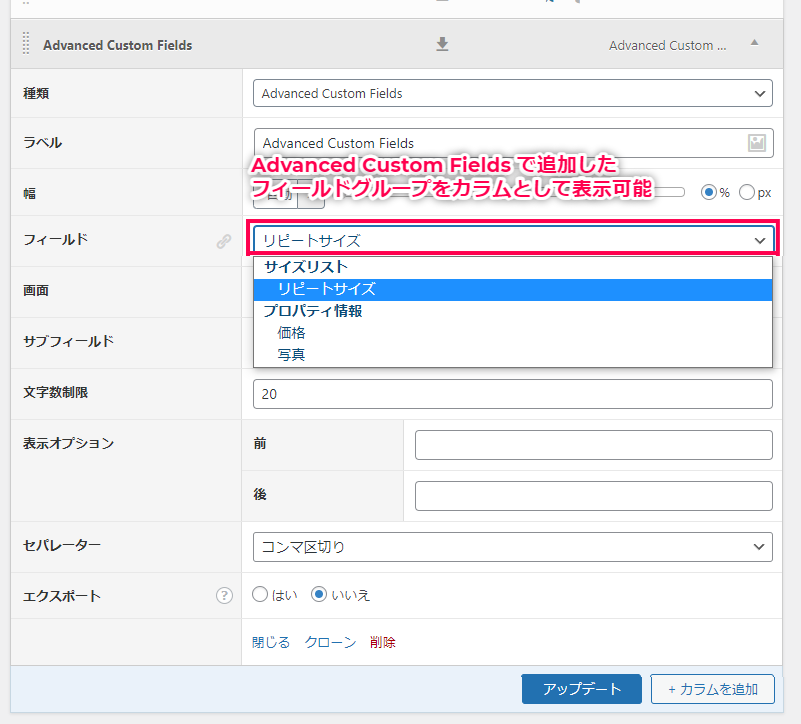The width and height of the screenshot is (801, 724).
Task: Click the drag handle beside Advanced Custom Fields
Action: click(26, 44)
